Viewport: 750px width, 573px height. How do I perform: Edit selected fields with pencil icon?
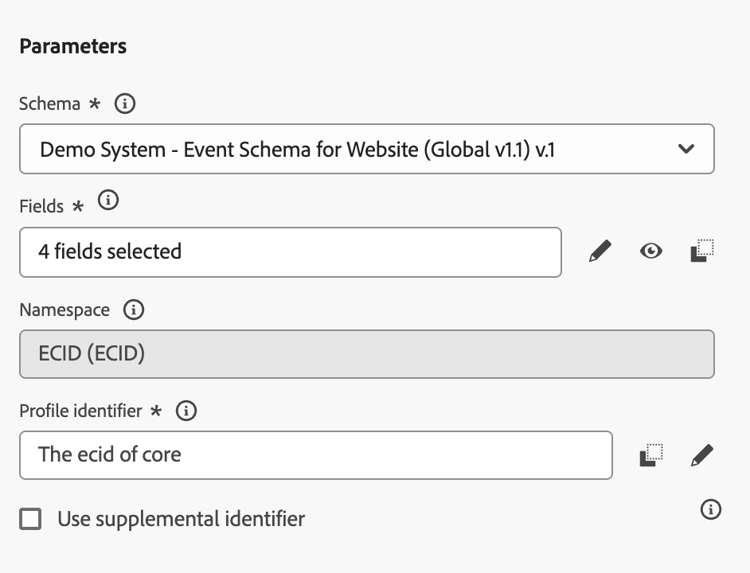pos(600,252)
